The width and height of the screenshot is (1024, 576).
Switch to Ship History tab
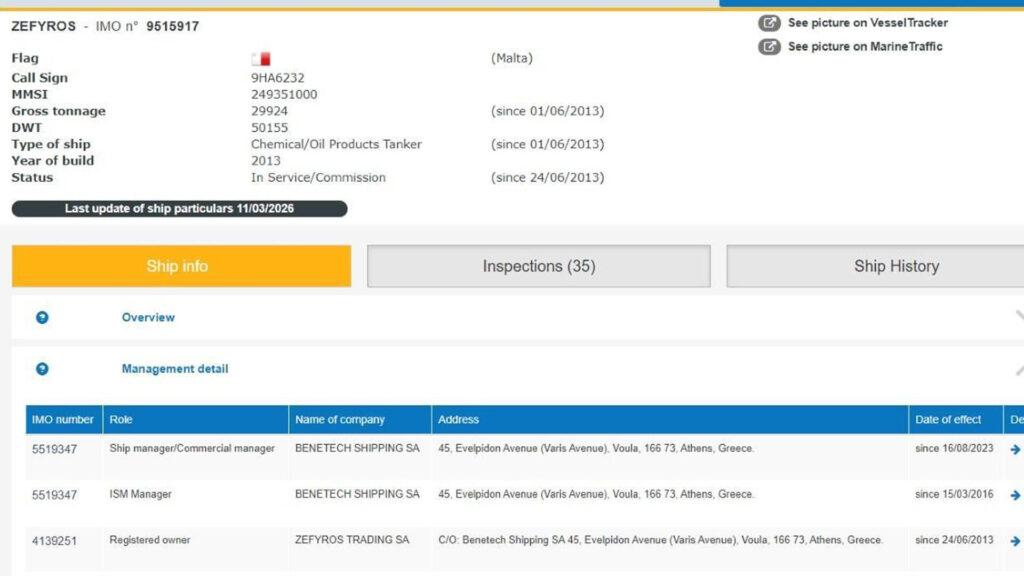pos(875,266)
